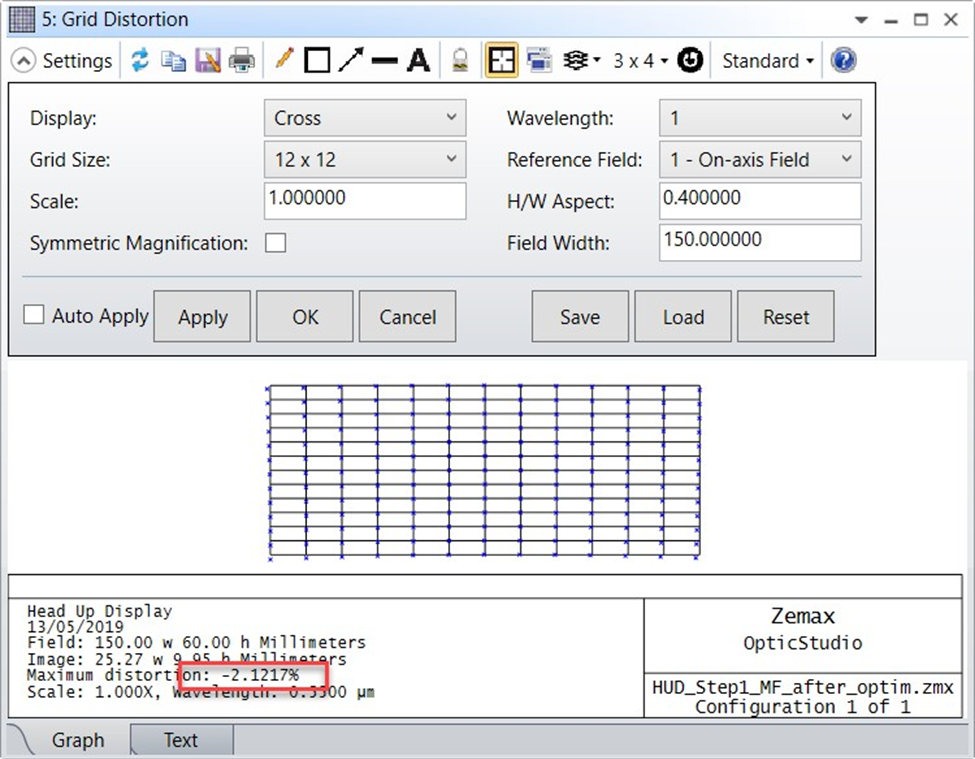
Task: Select the pencil annotation tool
Action: 284,60
